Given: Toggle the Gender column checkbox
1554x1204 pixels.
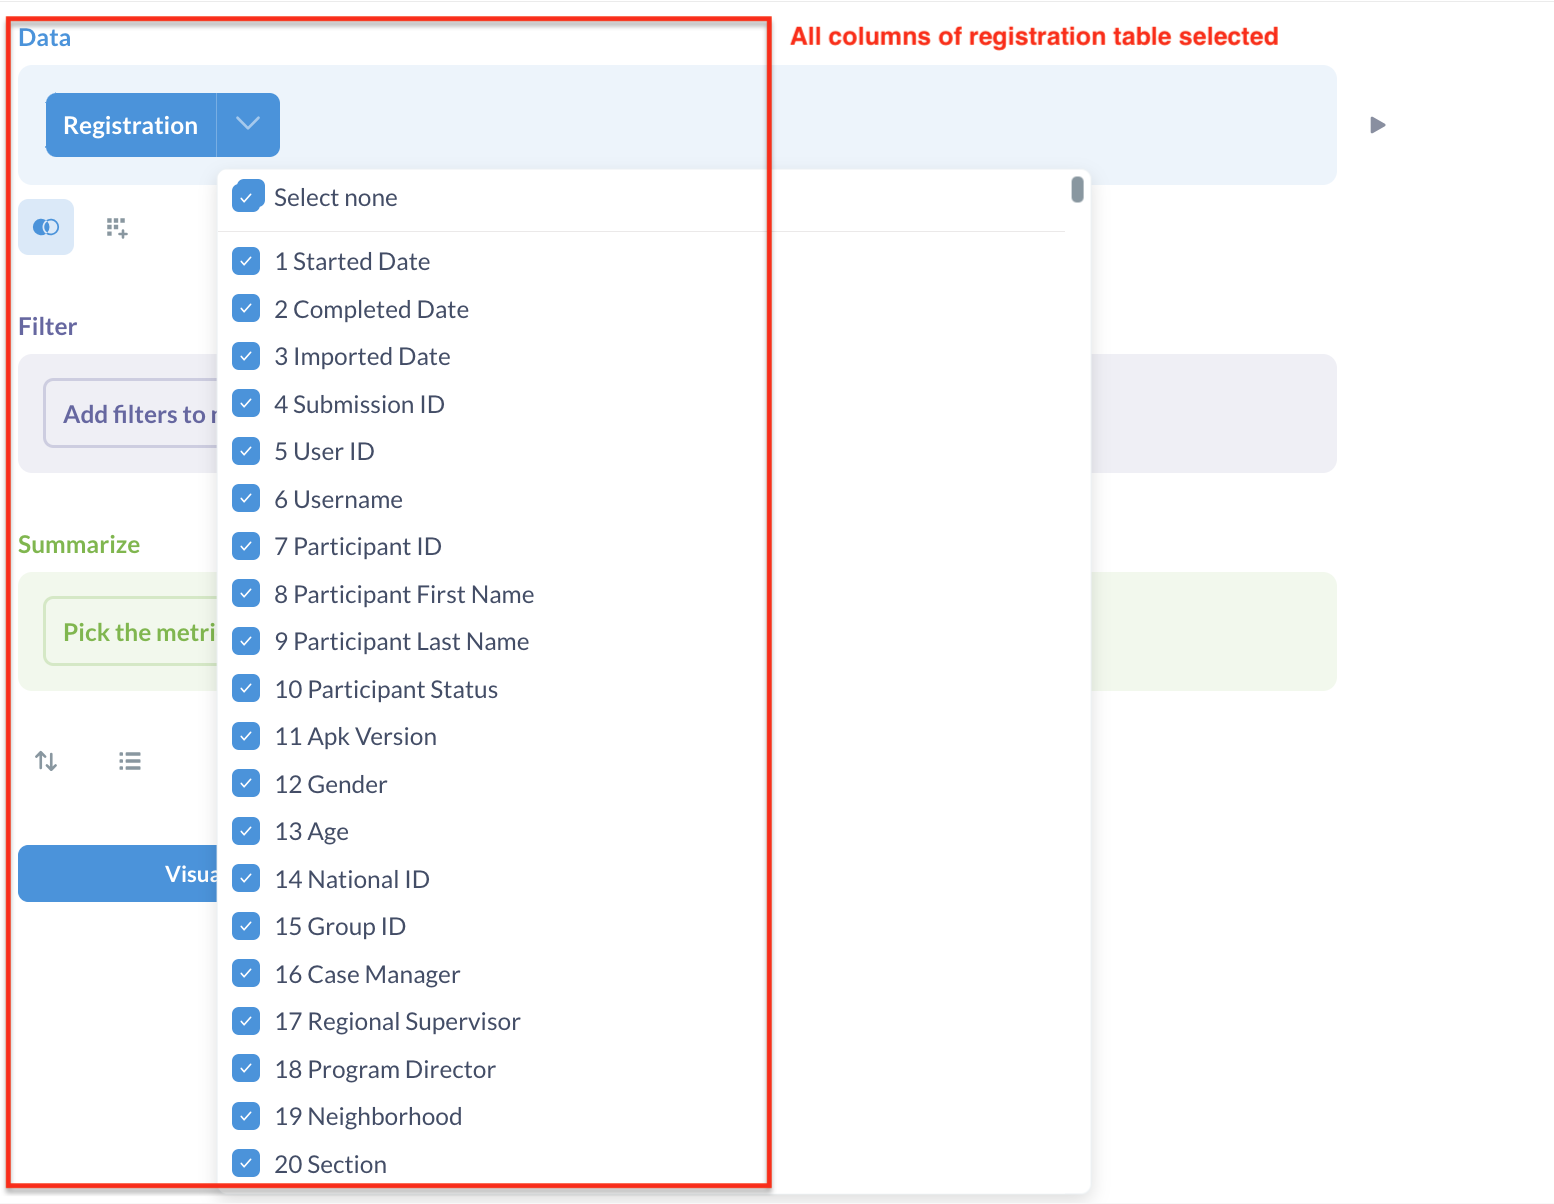Looking at the screenshot, I should pos(246,783).
